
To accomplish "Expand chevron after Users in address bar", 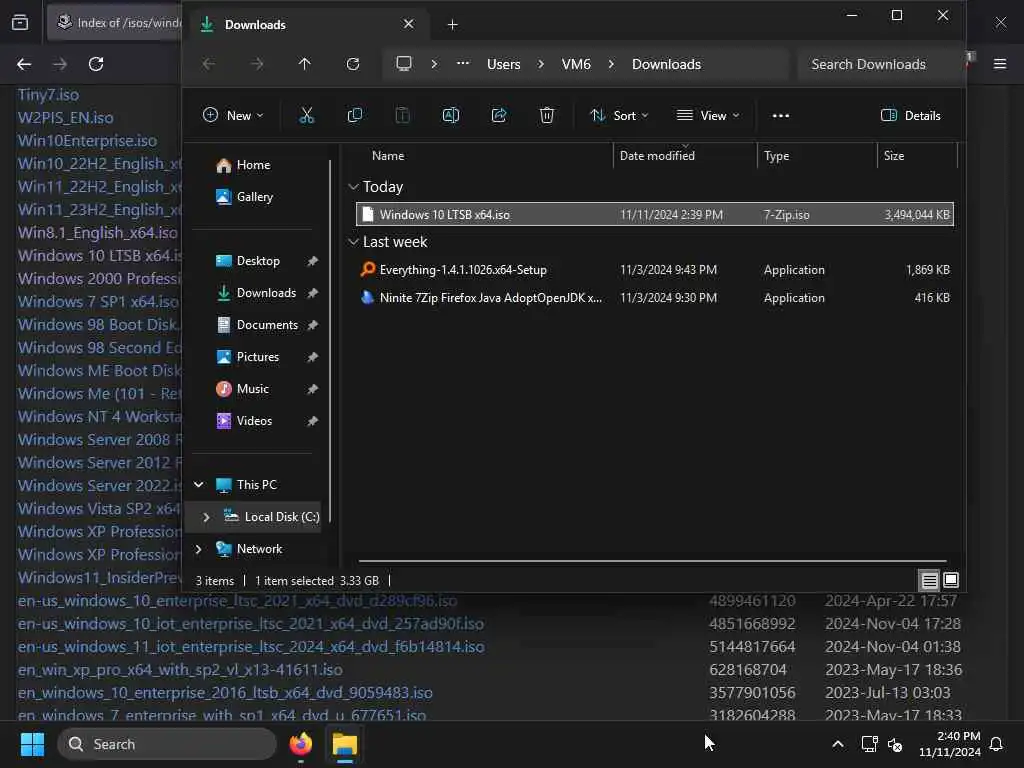I will click(541, 64).
